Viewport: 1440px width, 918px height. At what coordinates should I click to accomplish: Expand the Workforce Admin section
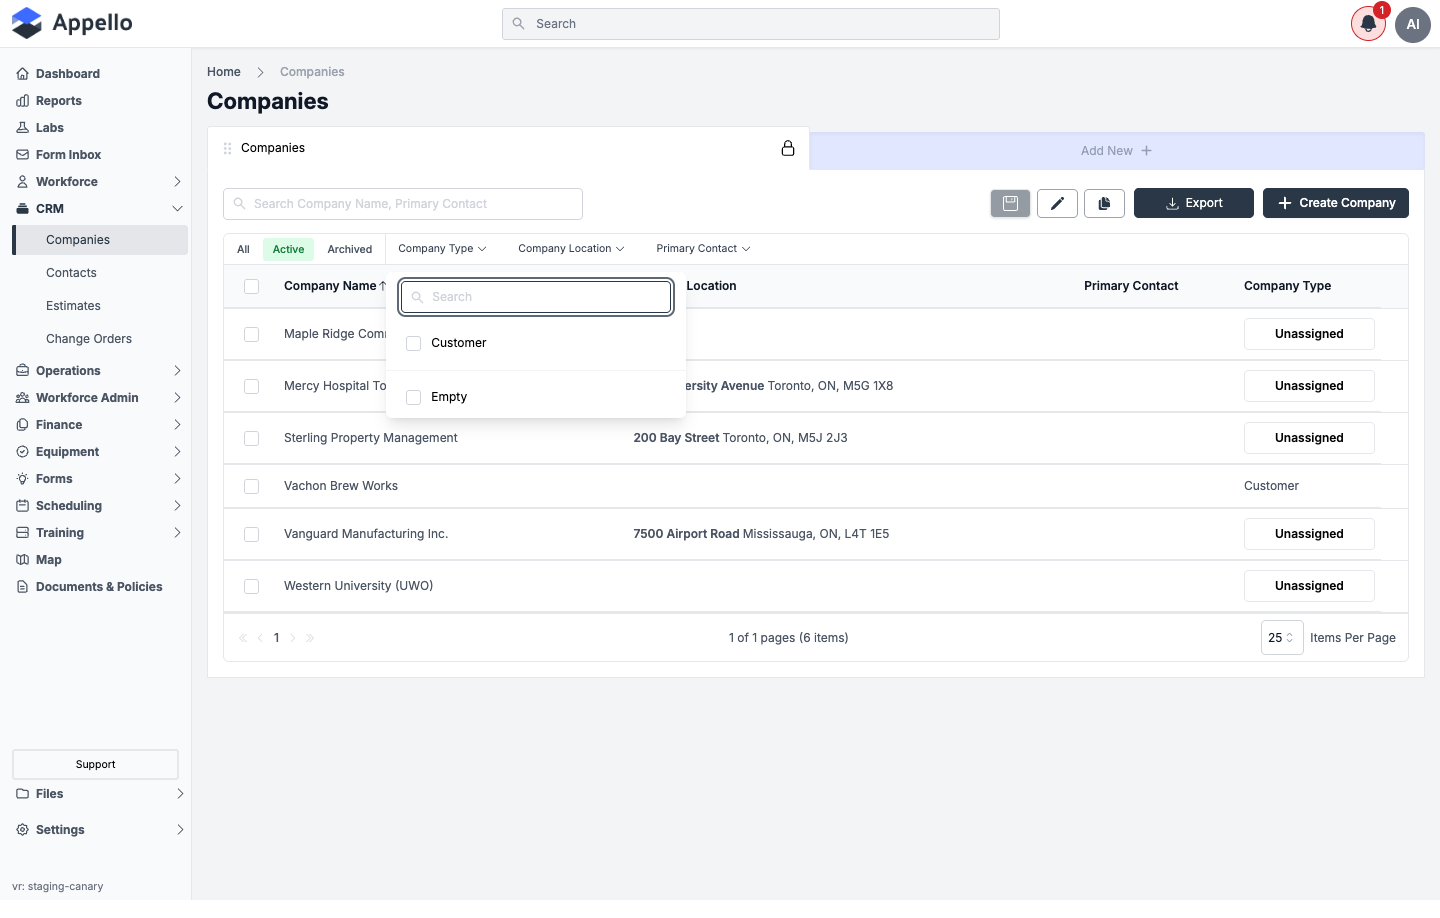pos(177,398)
